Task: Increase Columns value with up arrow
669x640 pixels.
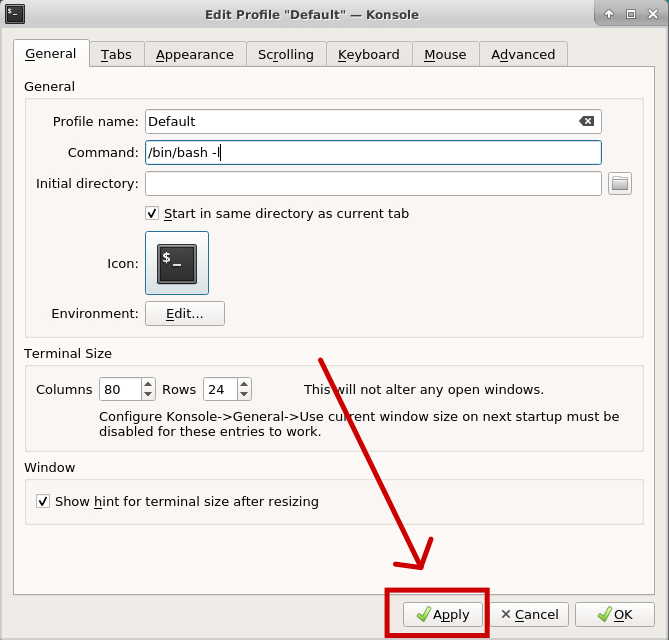Action: (x=148, y=384)
